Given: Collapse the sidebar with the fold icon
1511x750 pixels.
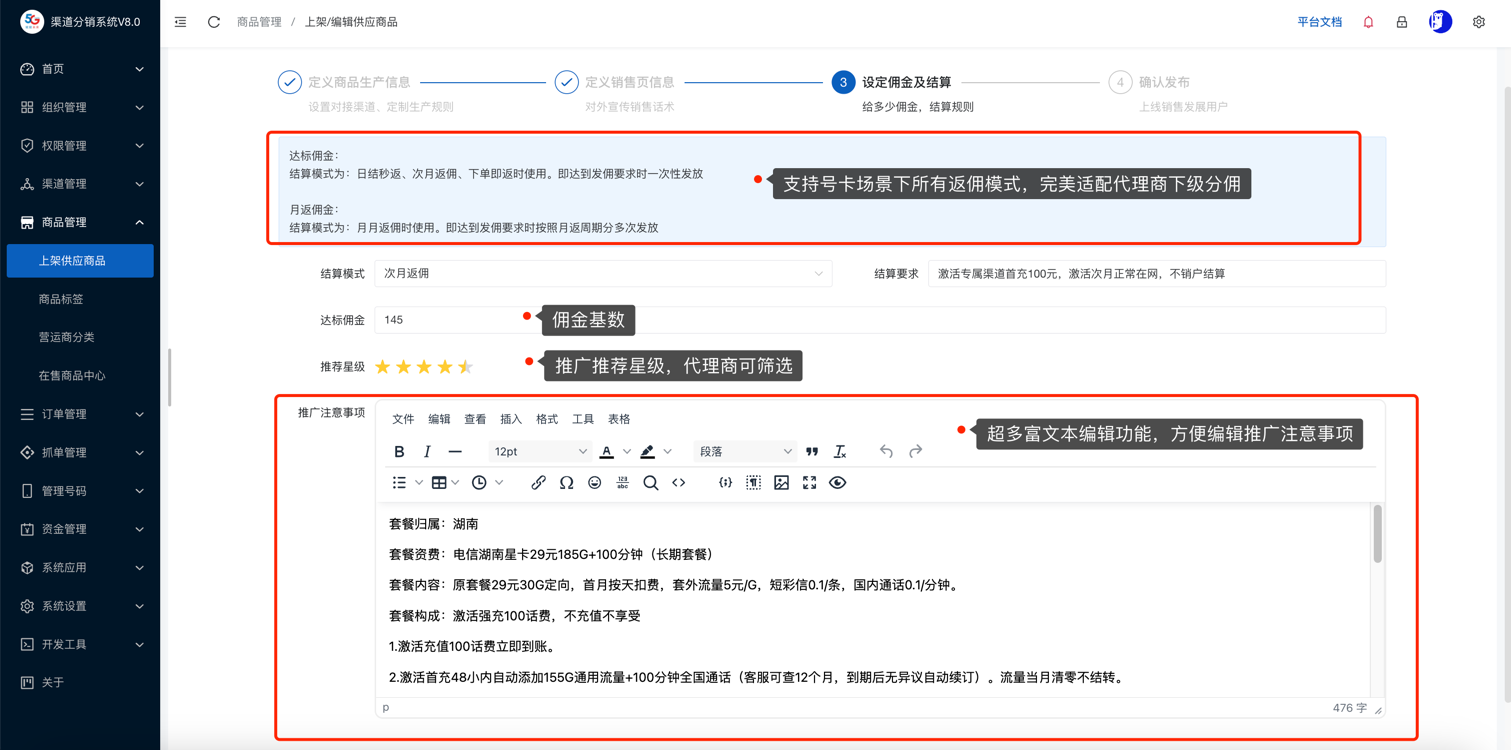Looking at the screenshot, I should tap(180, 22).
